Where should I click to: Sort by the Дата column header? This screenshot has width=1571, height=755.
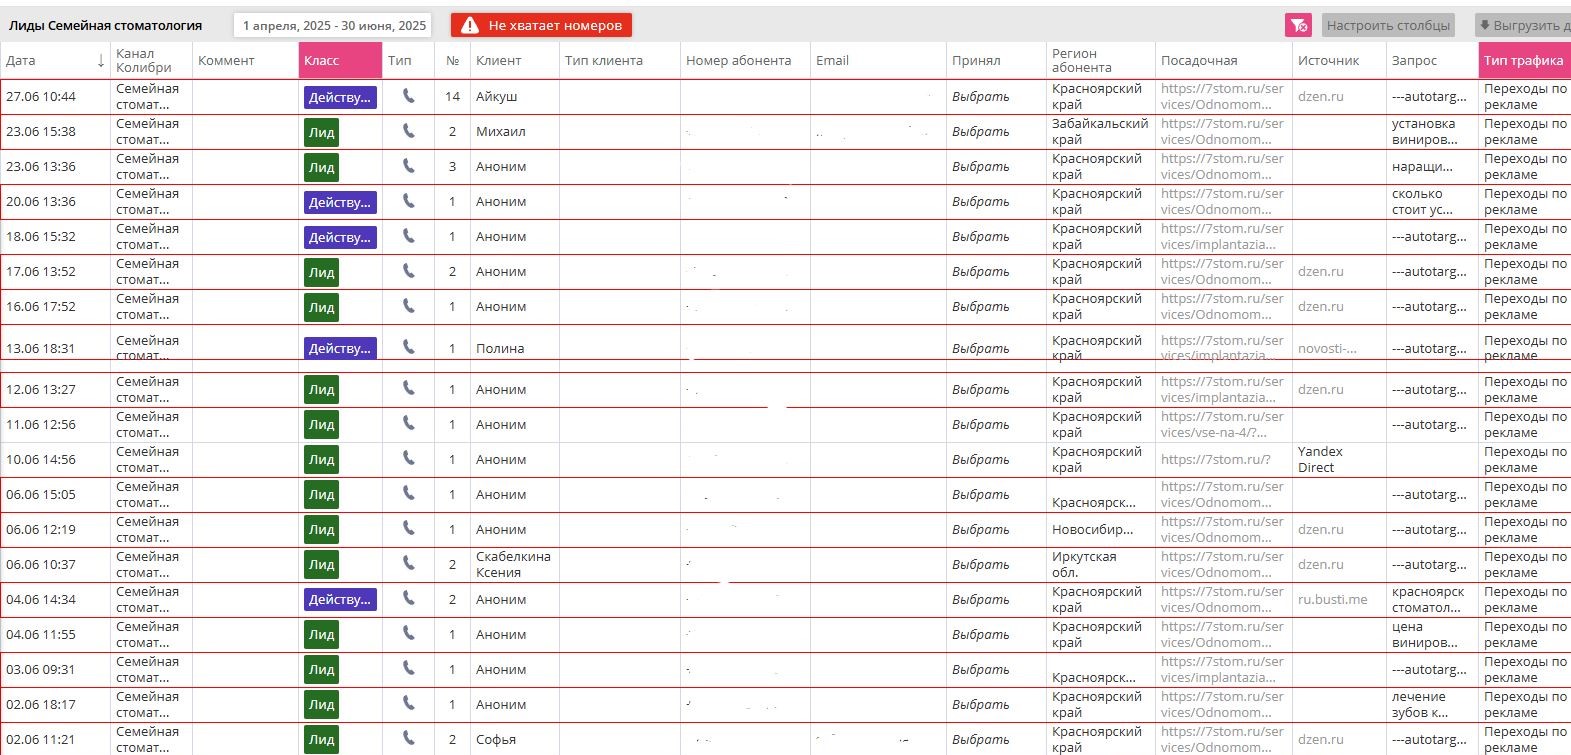click(x=56, y=60)
